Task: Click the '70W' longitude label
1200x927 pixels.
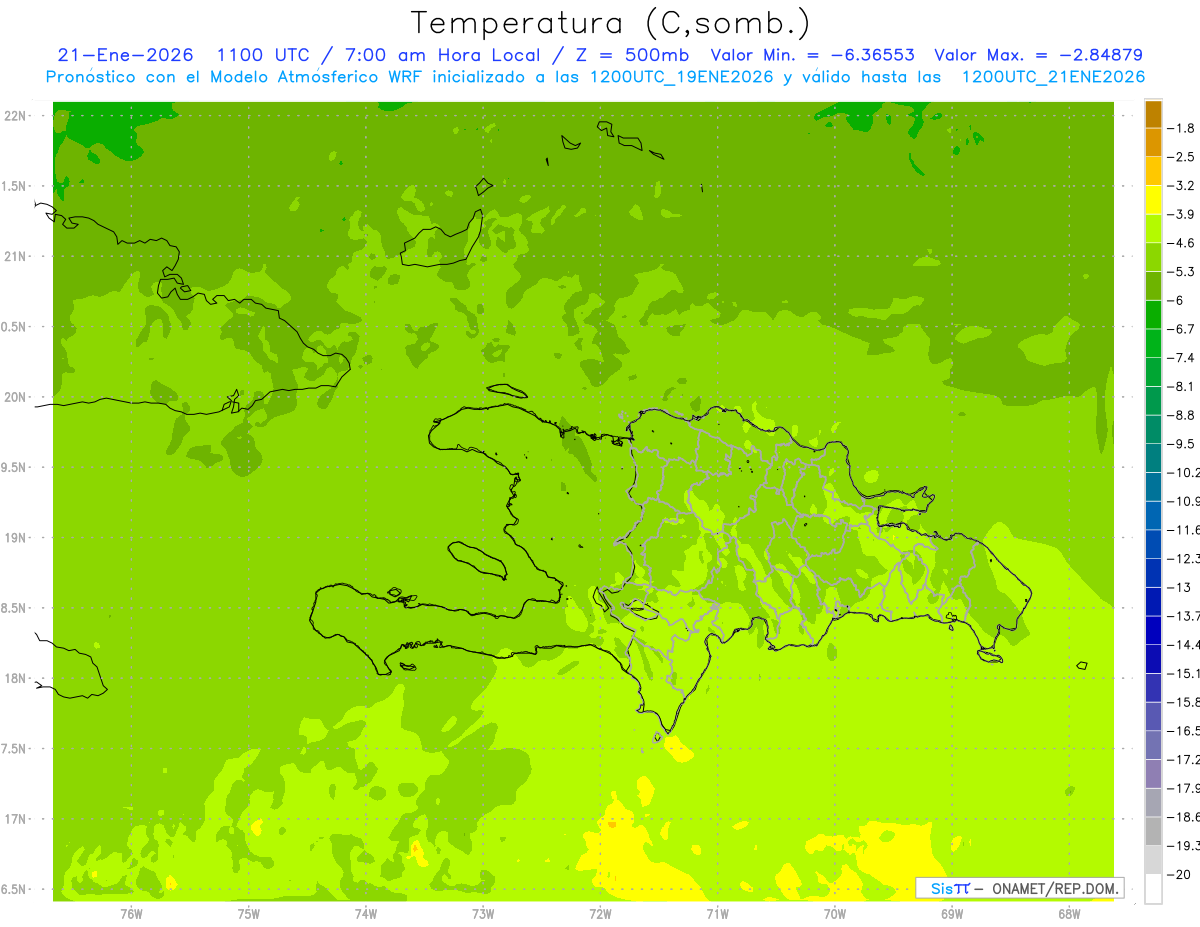Action: [x=835, y=913]
